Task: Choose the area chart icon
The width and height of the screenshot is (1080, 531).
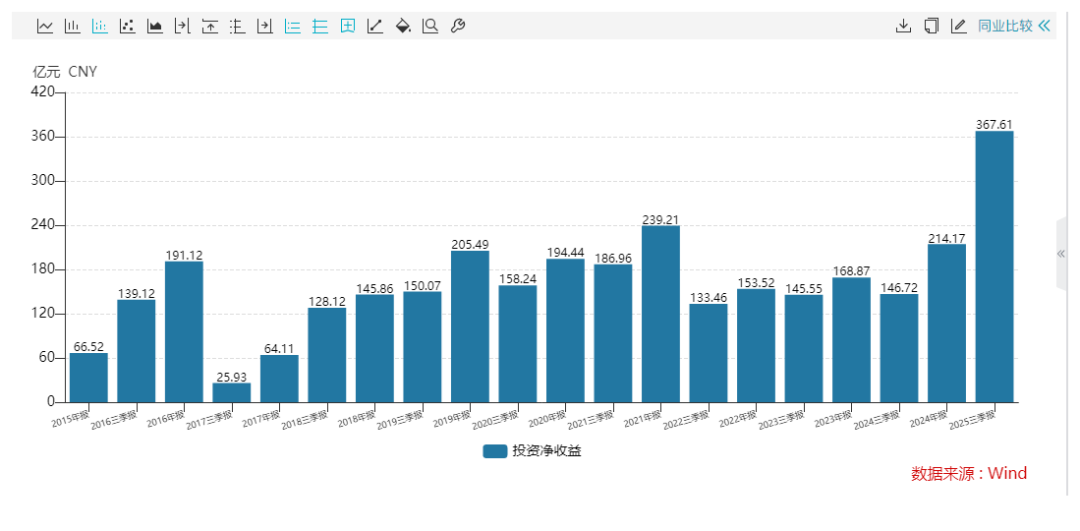Action: 155,26
